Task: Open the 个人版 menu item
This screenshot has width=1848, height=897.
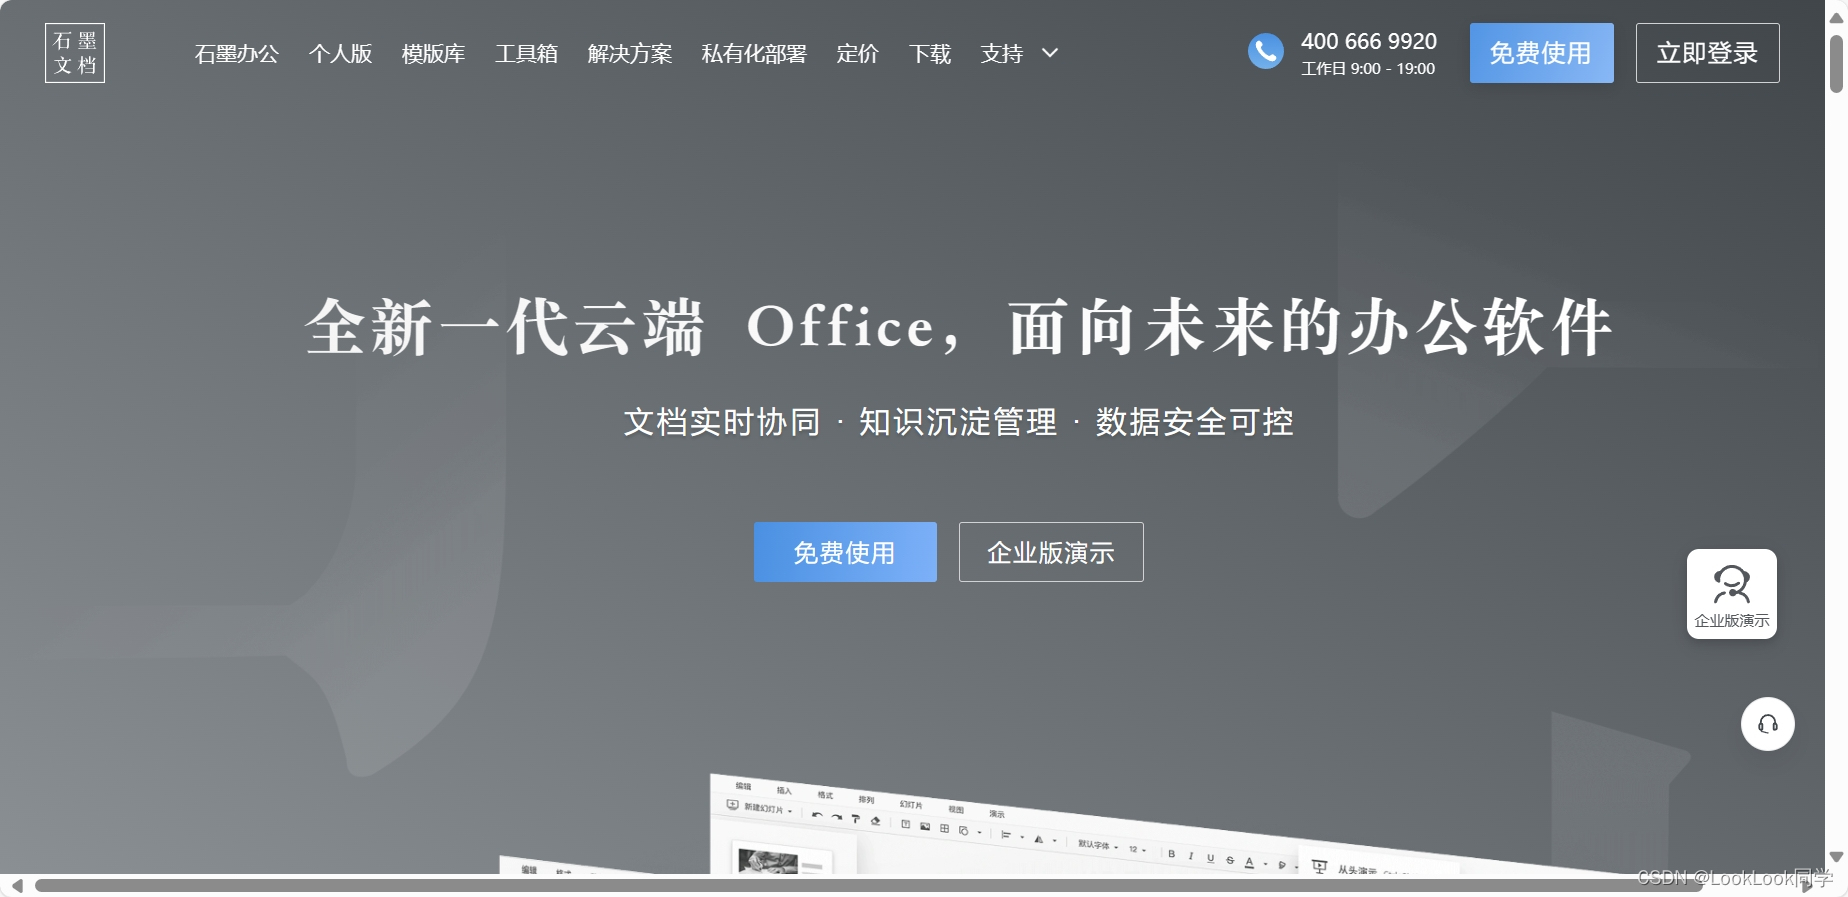Action: pyautogui.click(x=340, y=54)
